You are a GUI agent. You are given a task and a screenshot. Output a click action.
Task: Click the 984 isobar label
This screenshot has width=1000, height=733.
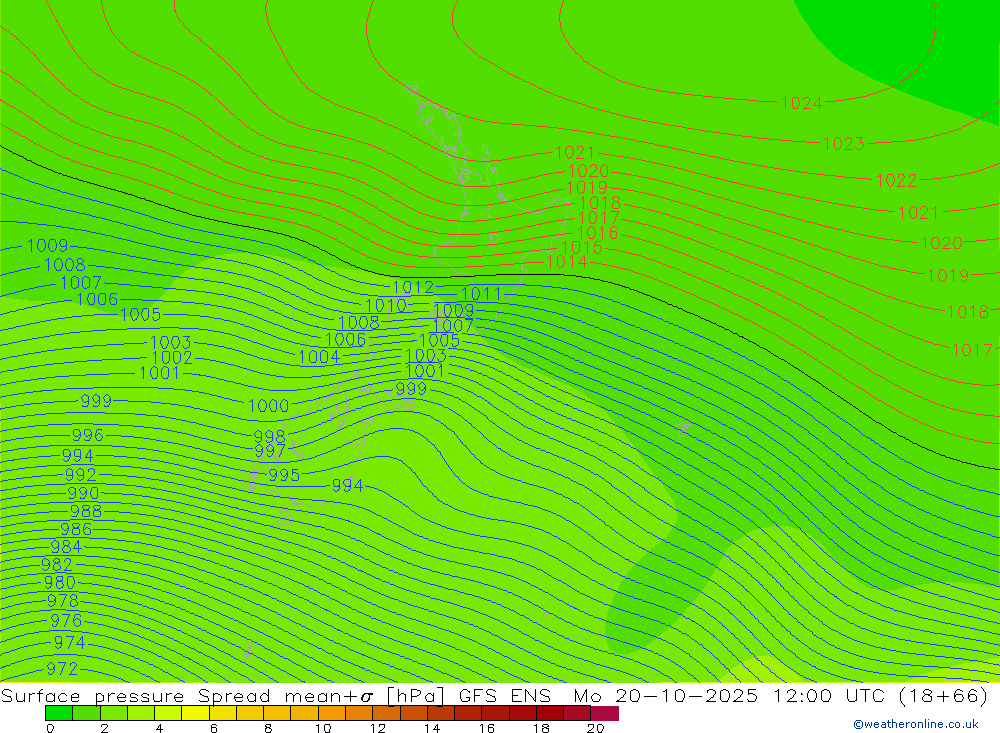click(66, 547)
